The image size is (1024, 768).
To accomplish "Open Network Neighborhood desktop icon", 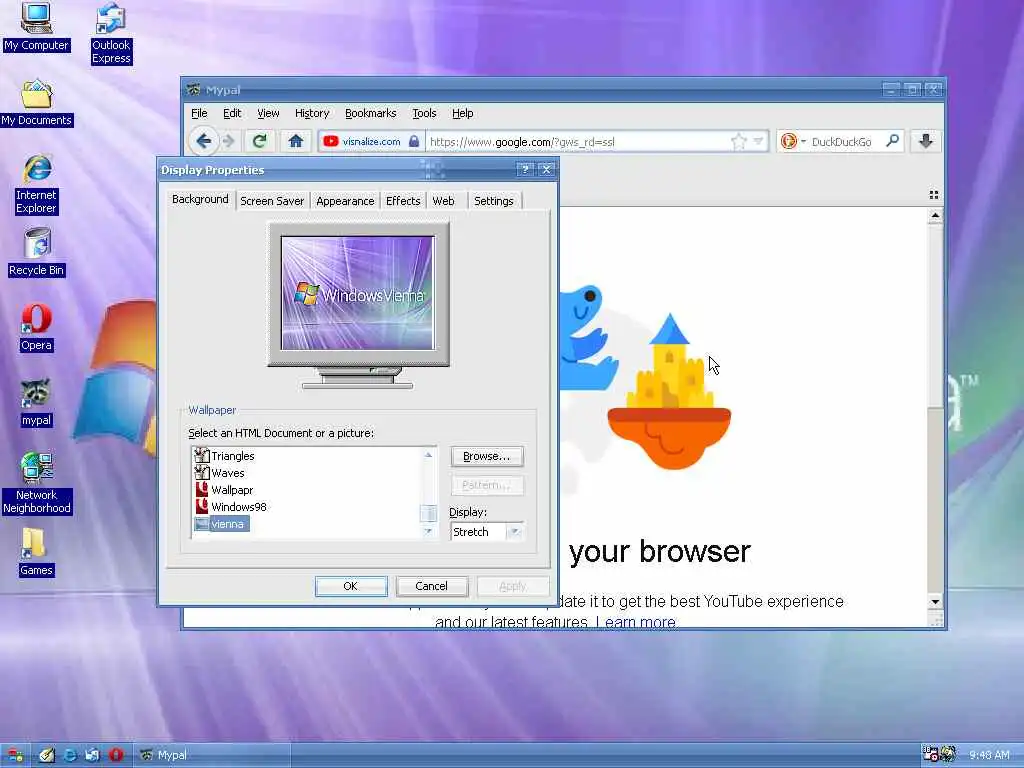I will [37, 483].
